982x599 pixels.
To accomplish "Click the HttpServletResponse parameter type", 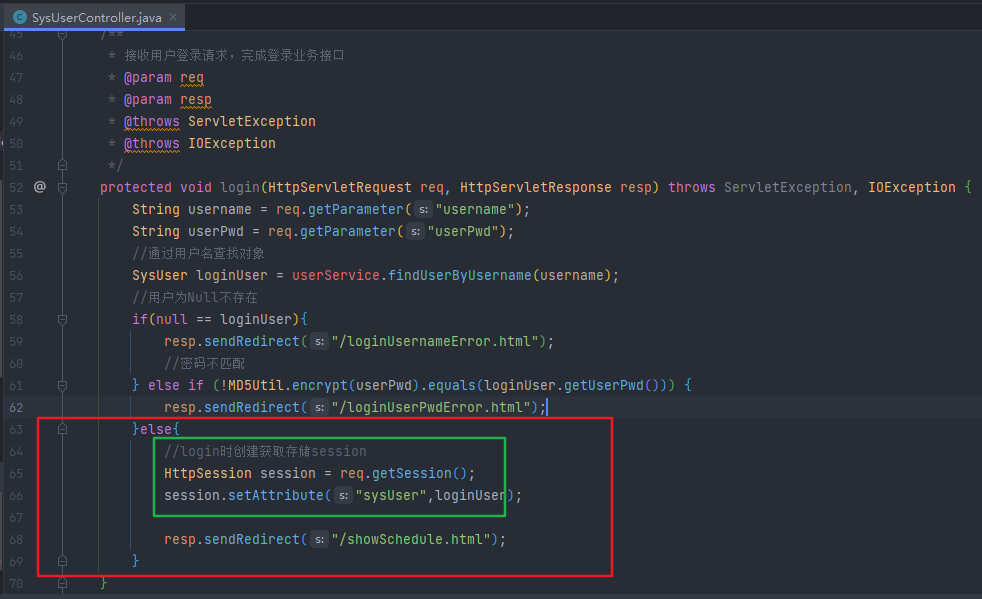I will click(x=535, y=187).
